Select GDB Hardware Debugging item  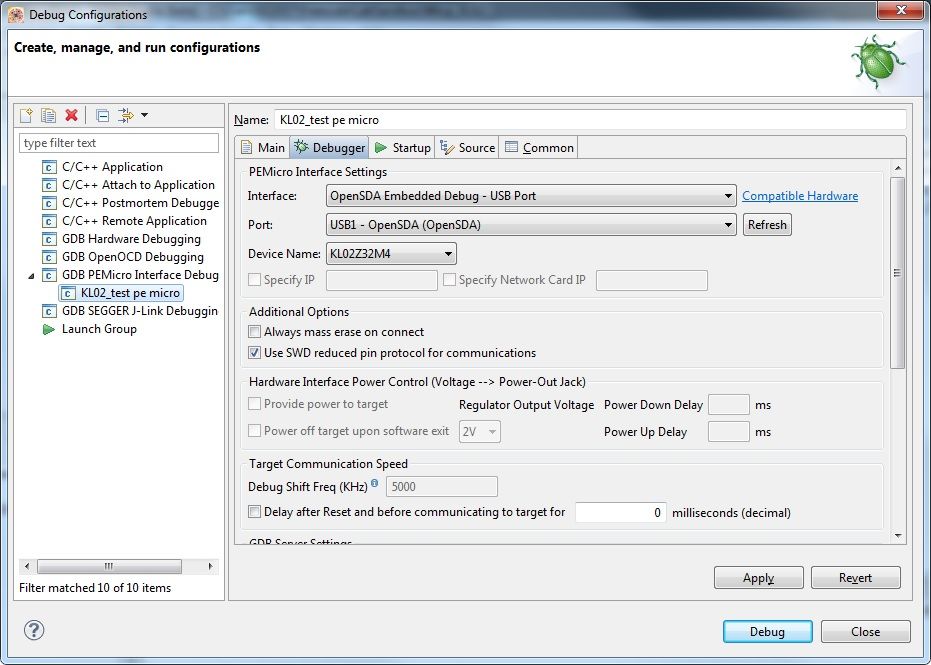(122, 239)
